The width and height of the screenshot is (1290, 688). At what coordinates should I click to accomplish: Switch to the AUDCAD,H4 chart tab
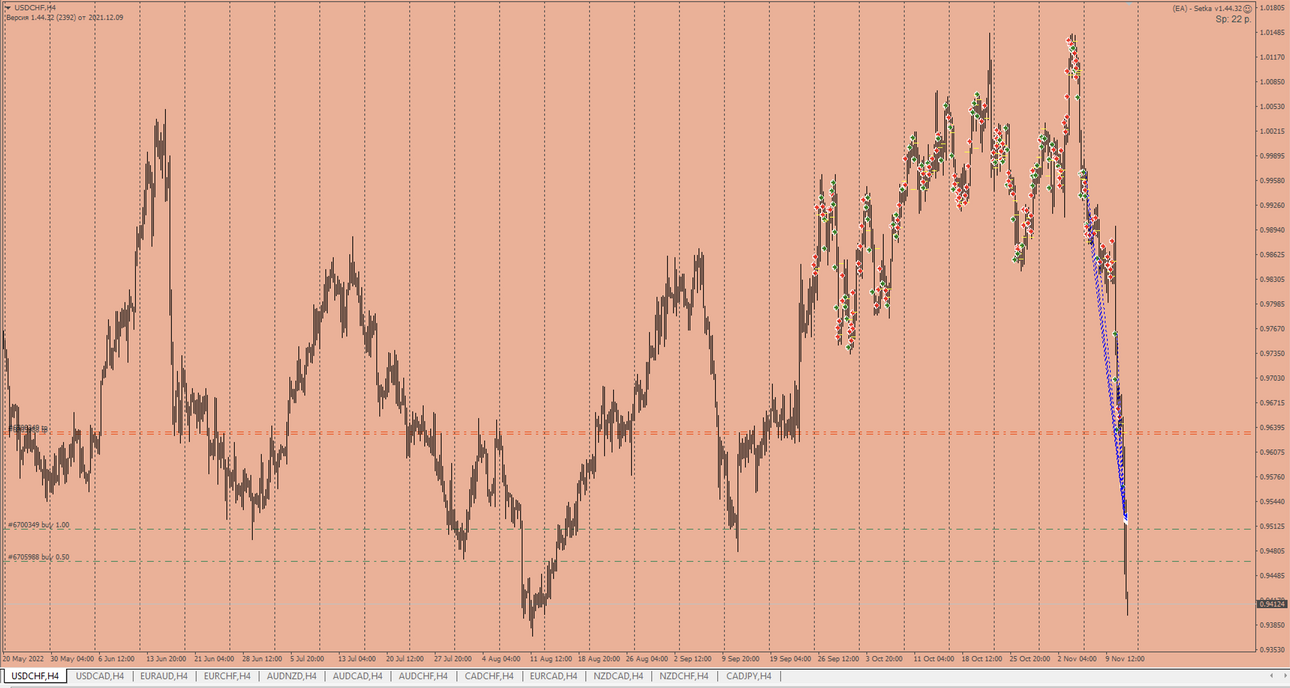357,677
